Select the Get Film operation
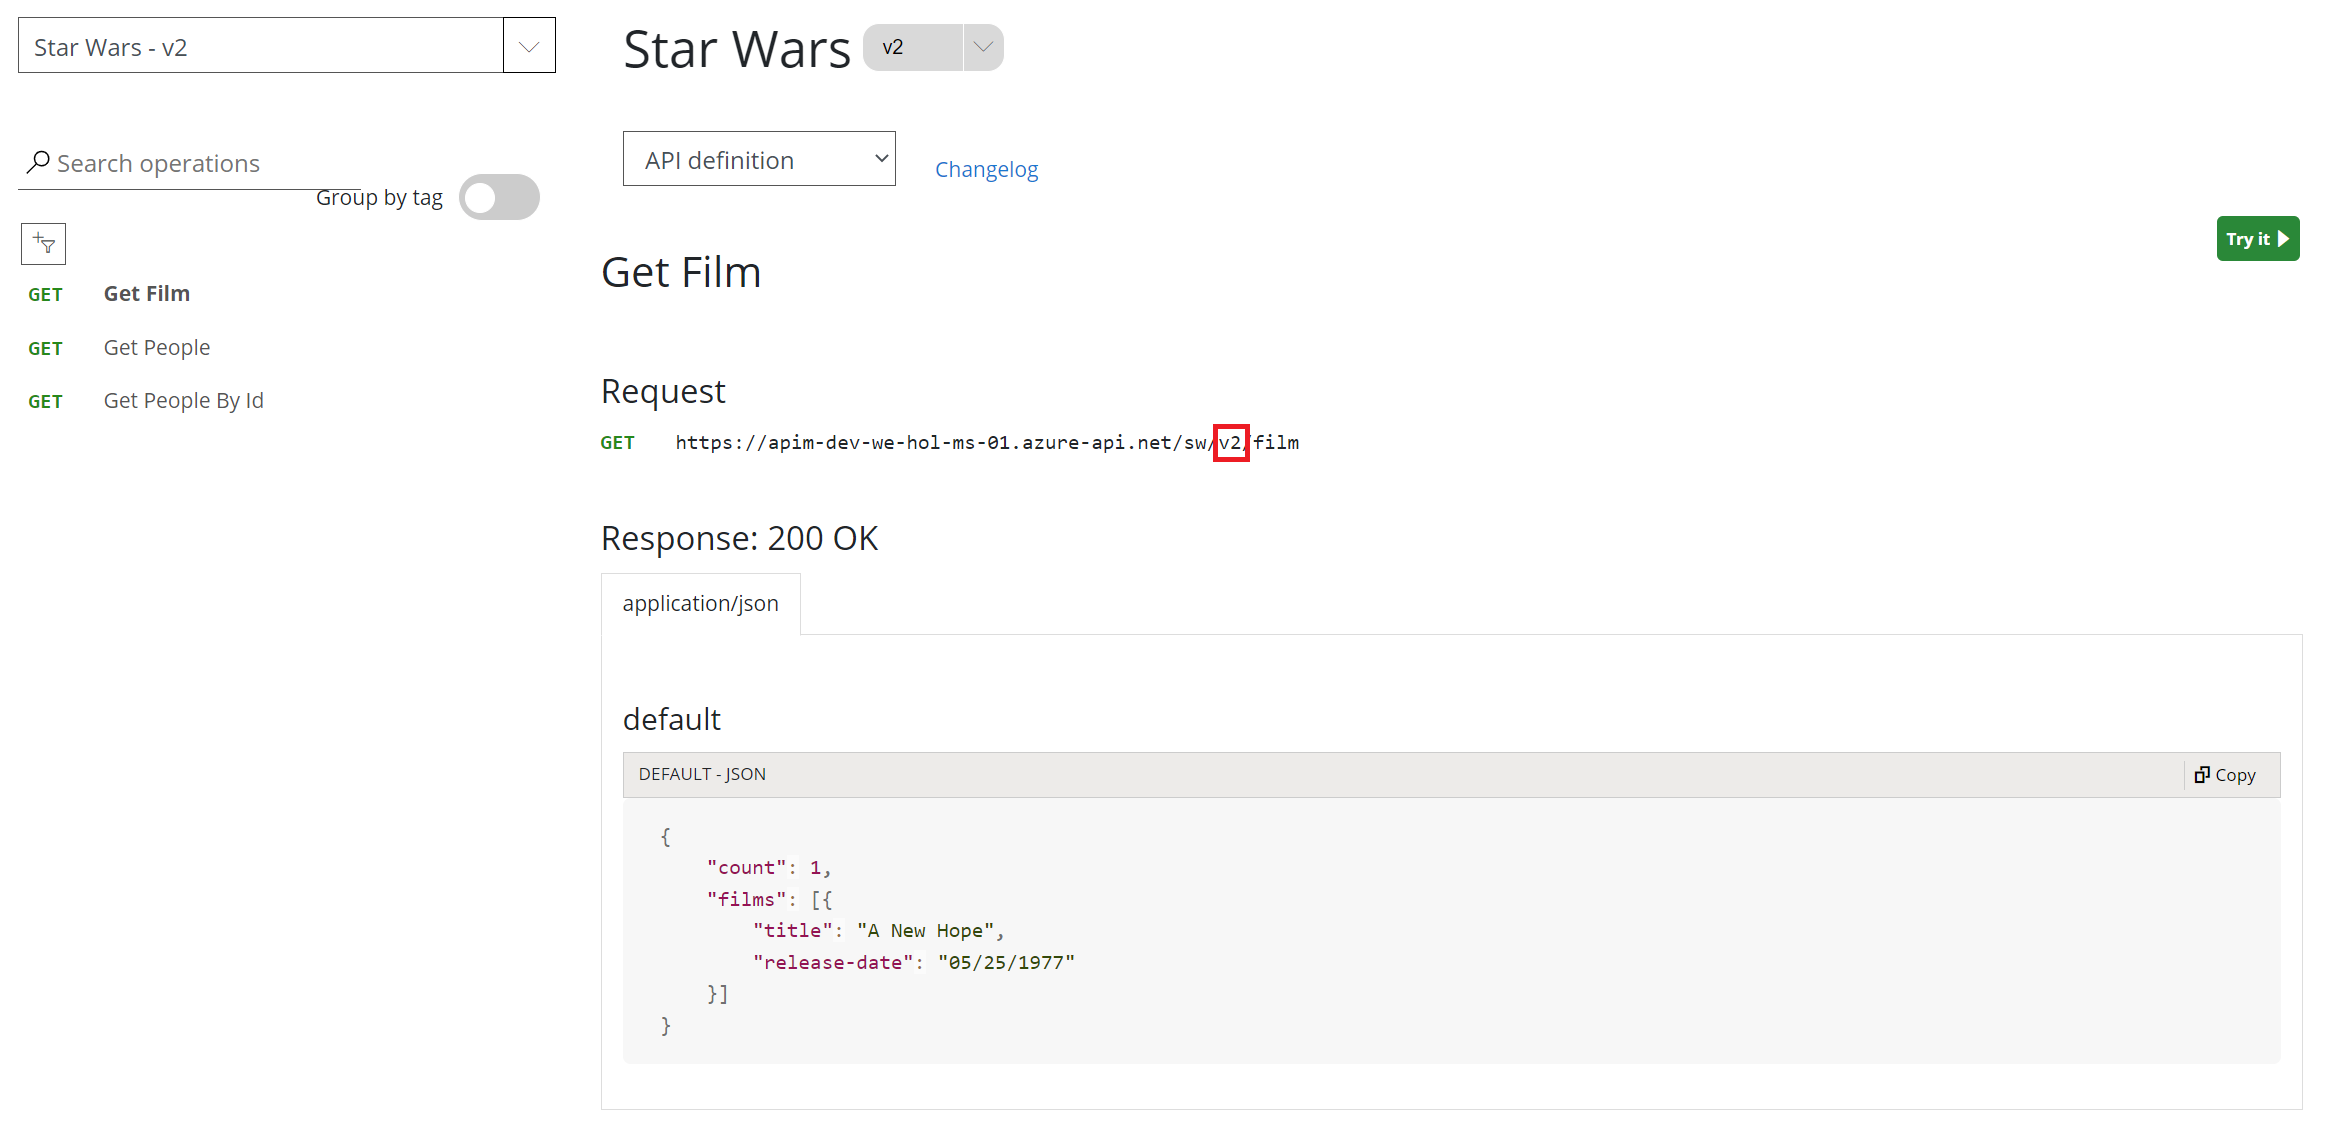 (146, 294)
